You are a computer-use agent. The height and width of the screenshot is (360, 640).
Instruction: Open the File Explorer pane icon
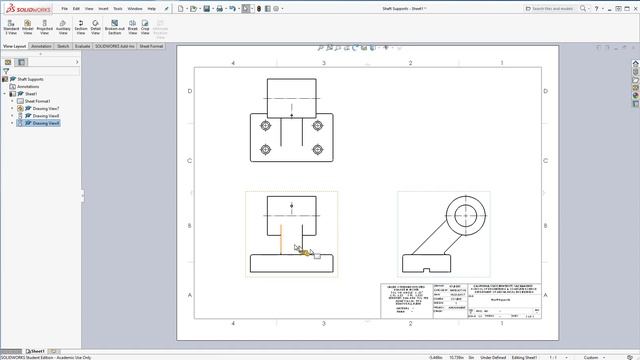click(636, 80)
